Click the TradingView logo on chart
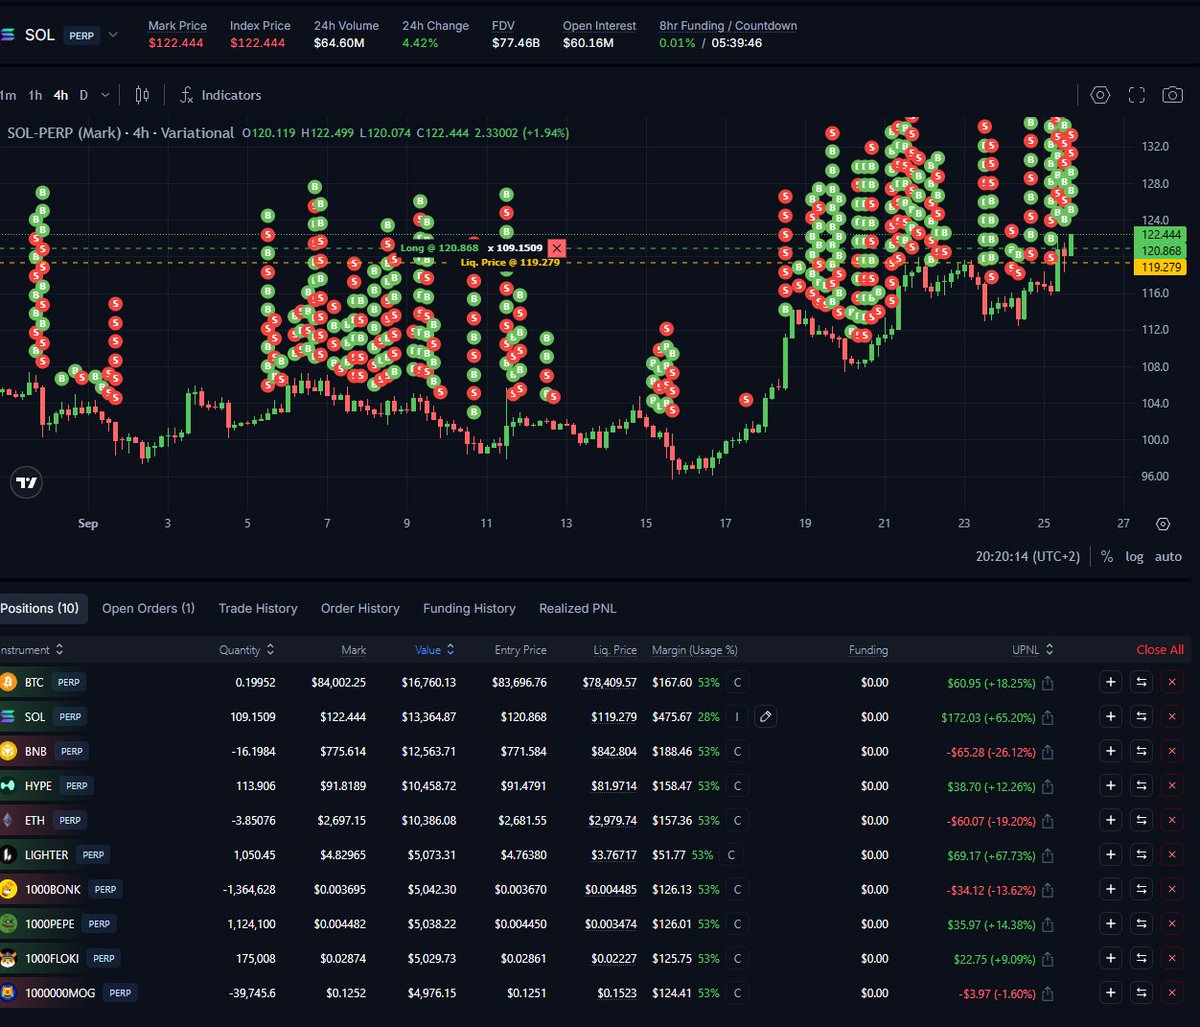The height and width of the screenshot is (1027, 1200). tap(26, 483)
